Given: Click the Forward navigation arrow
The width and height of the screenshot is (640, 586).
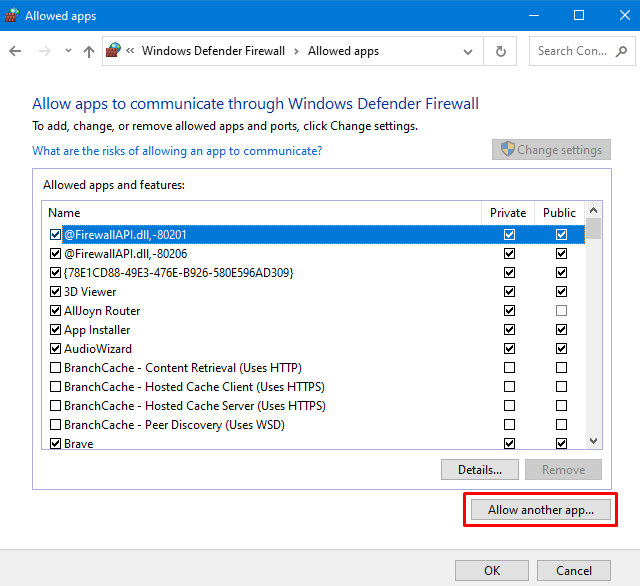Looking at the screenshot, I should [43, 51].
